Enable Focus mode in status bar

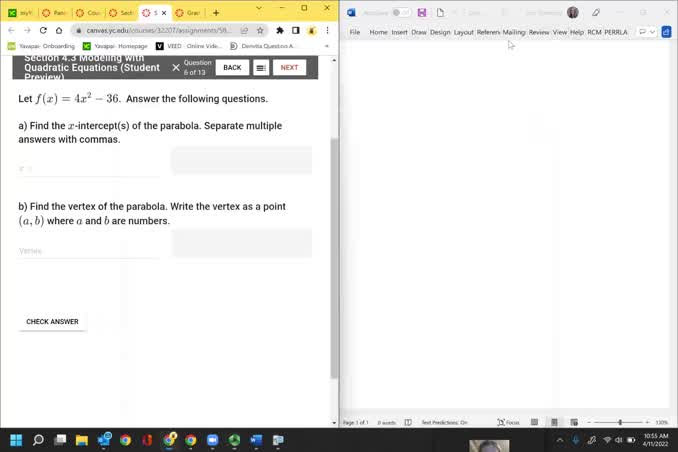click(507, 422)
